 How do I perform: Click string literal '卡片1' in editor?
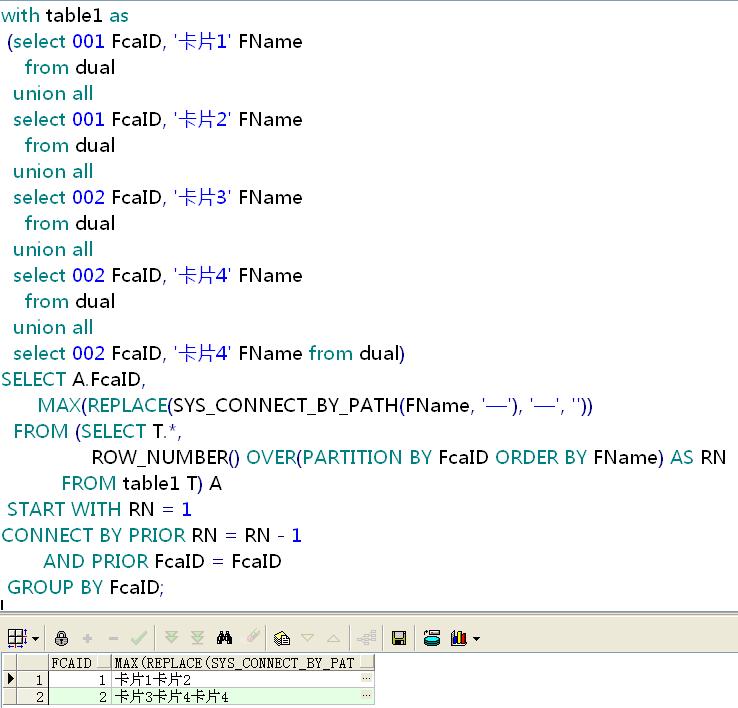(202, 41)
